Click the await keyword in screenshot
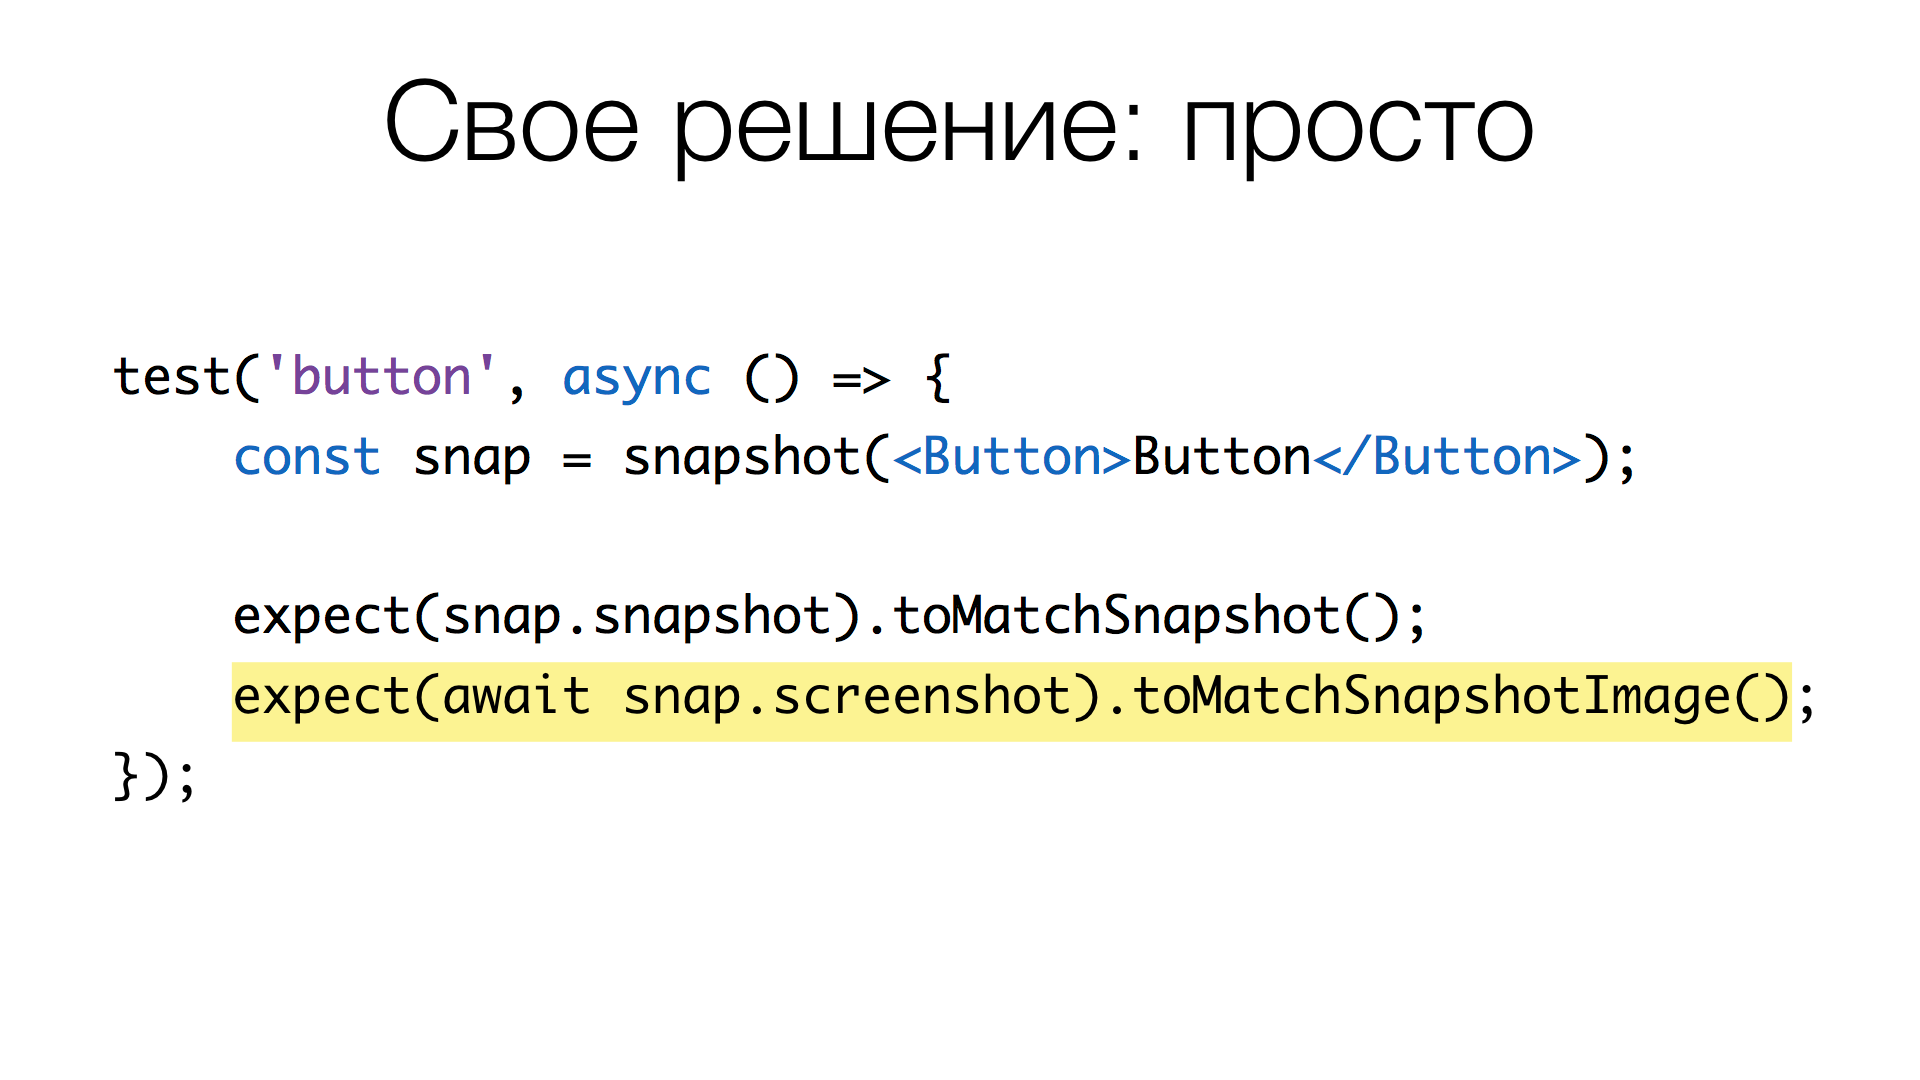Viewport: 1920px width, 1080px height. tap(512, 692)
